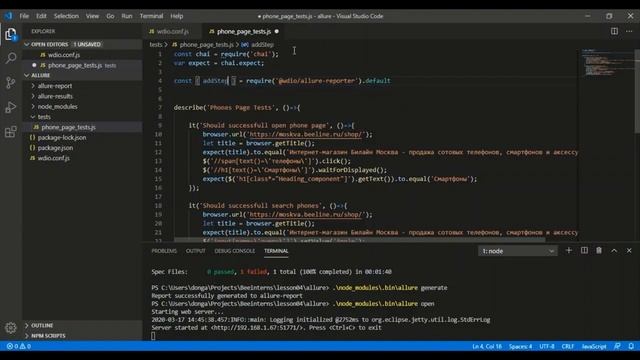Switch to the Debug Console tab
640x360 pixels.
235,251
